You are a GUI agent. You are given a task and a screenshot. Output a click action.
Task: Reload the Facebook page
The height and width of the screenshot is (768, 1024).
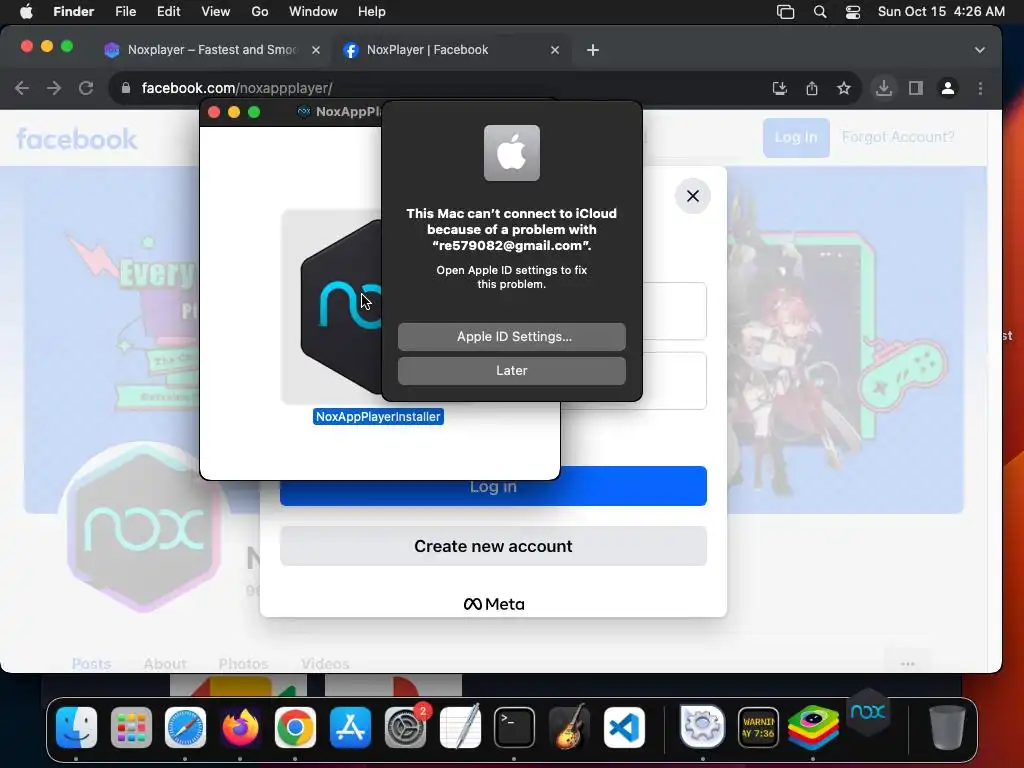(x=86, y=88)
